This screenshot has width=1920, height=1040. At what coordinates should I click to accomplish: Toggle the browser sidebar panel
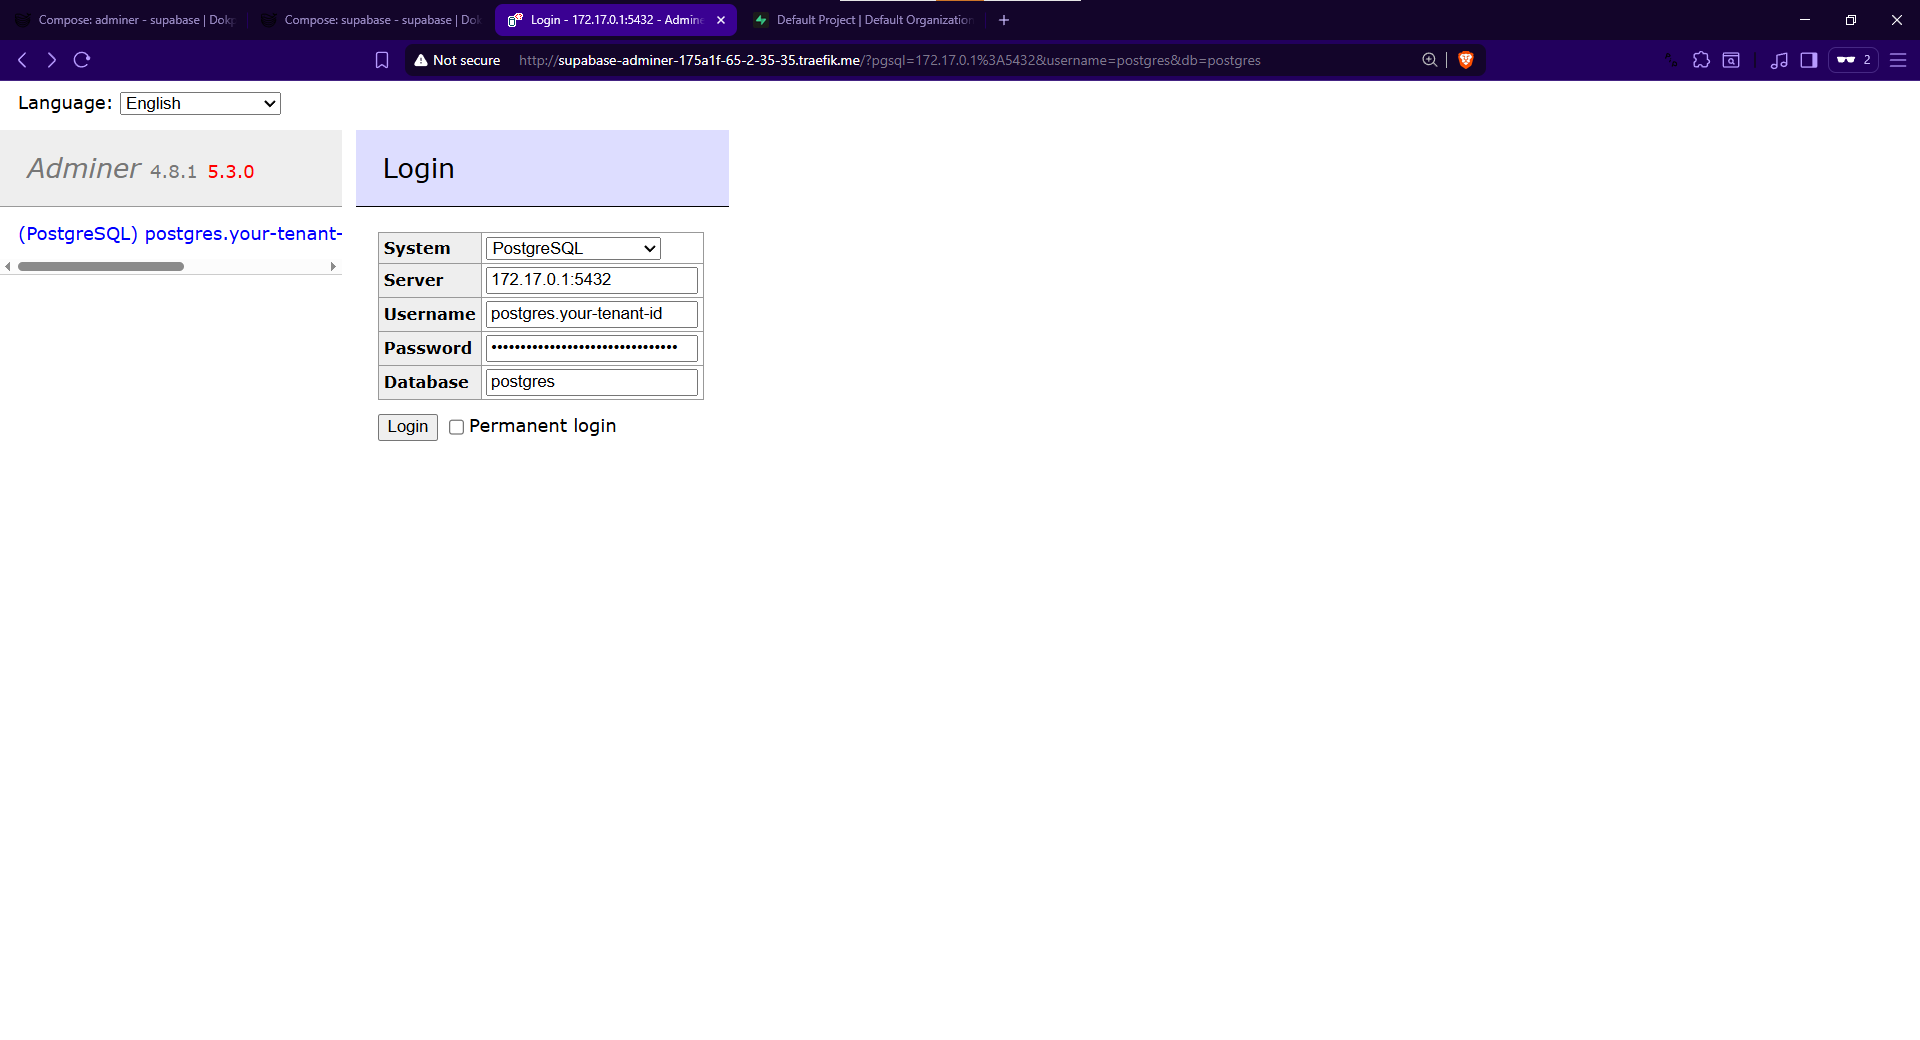click(x=1809, y=60)
